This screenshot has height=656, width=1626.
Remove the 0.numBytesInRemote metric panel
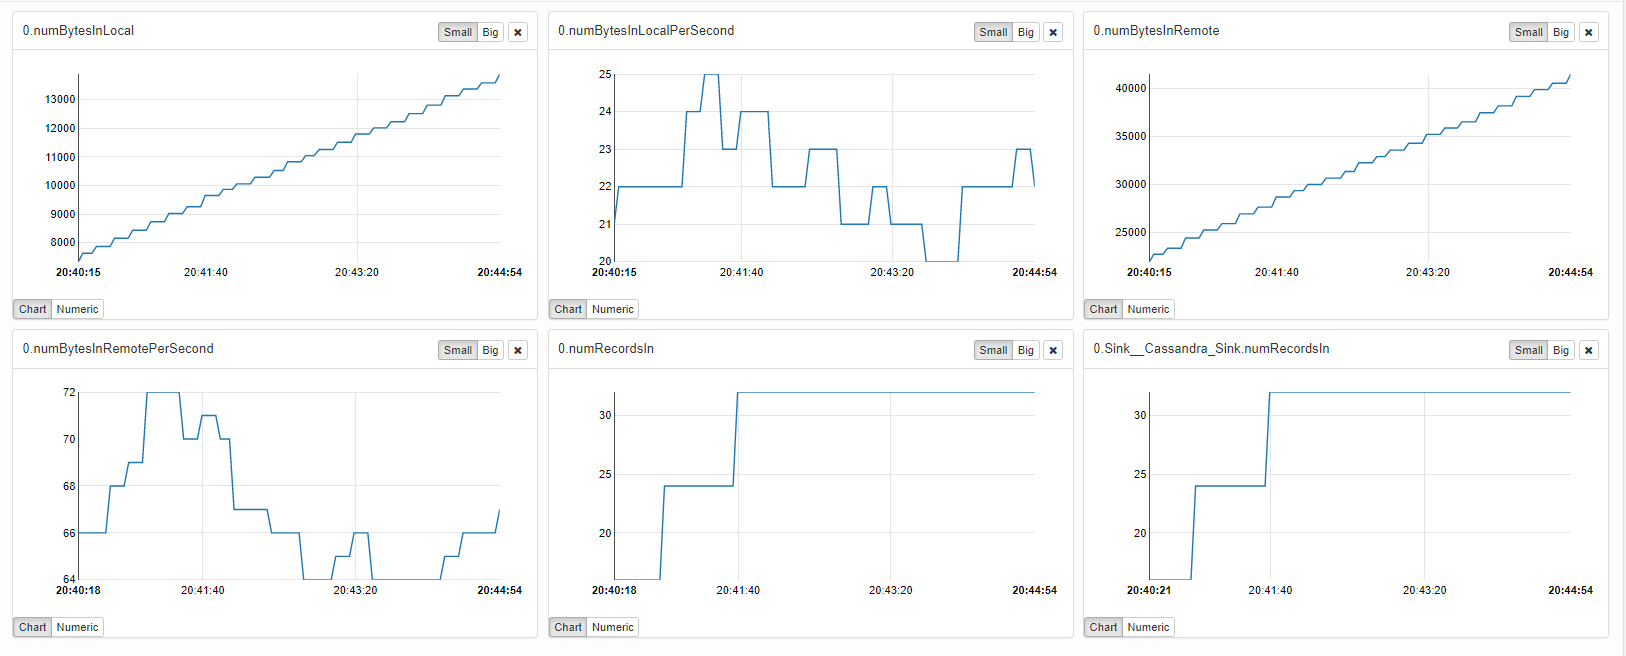pyautogui.click(x=1589, y=32)
